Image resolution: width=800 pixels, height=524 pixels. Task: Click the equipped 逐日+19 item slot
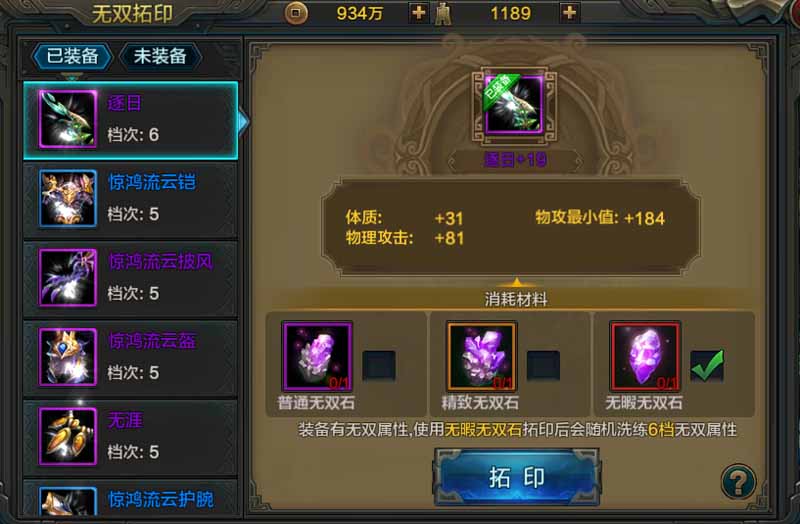pos(514,105)
